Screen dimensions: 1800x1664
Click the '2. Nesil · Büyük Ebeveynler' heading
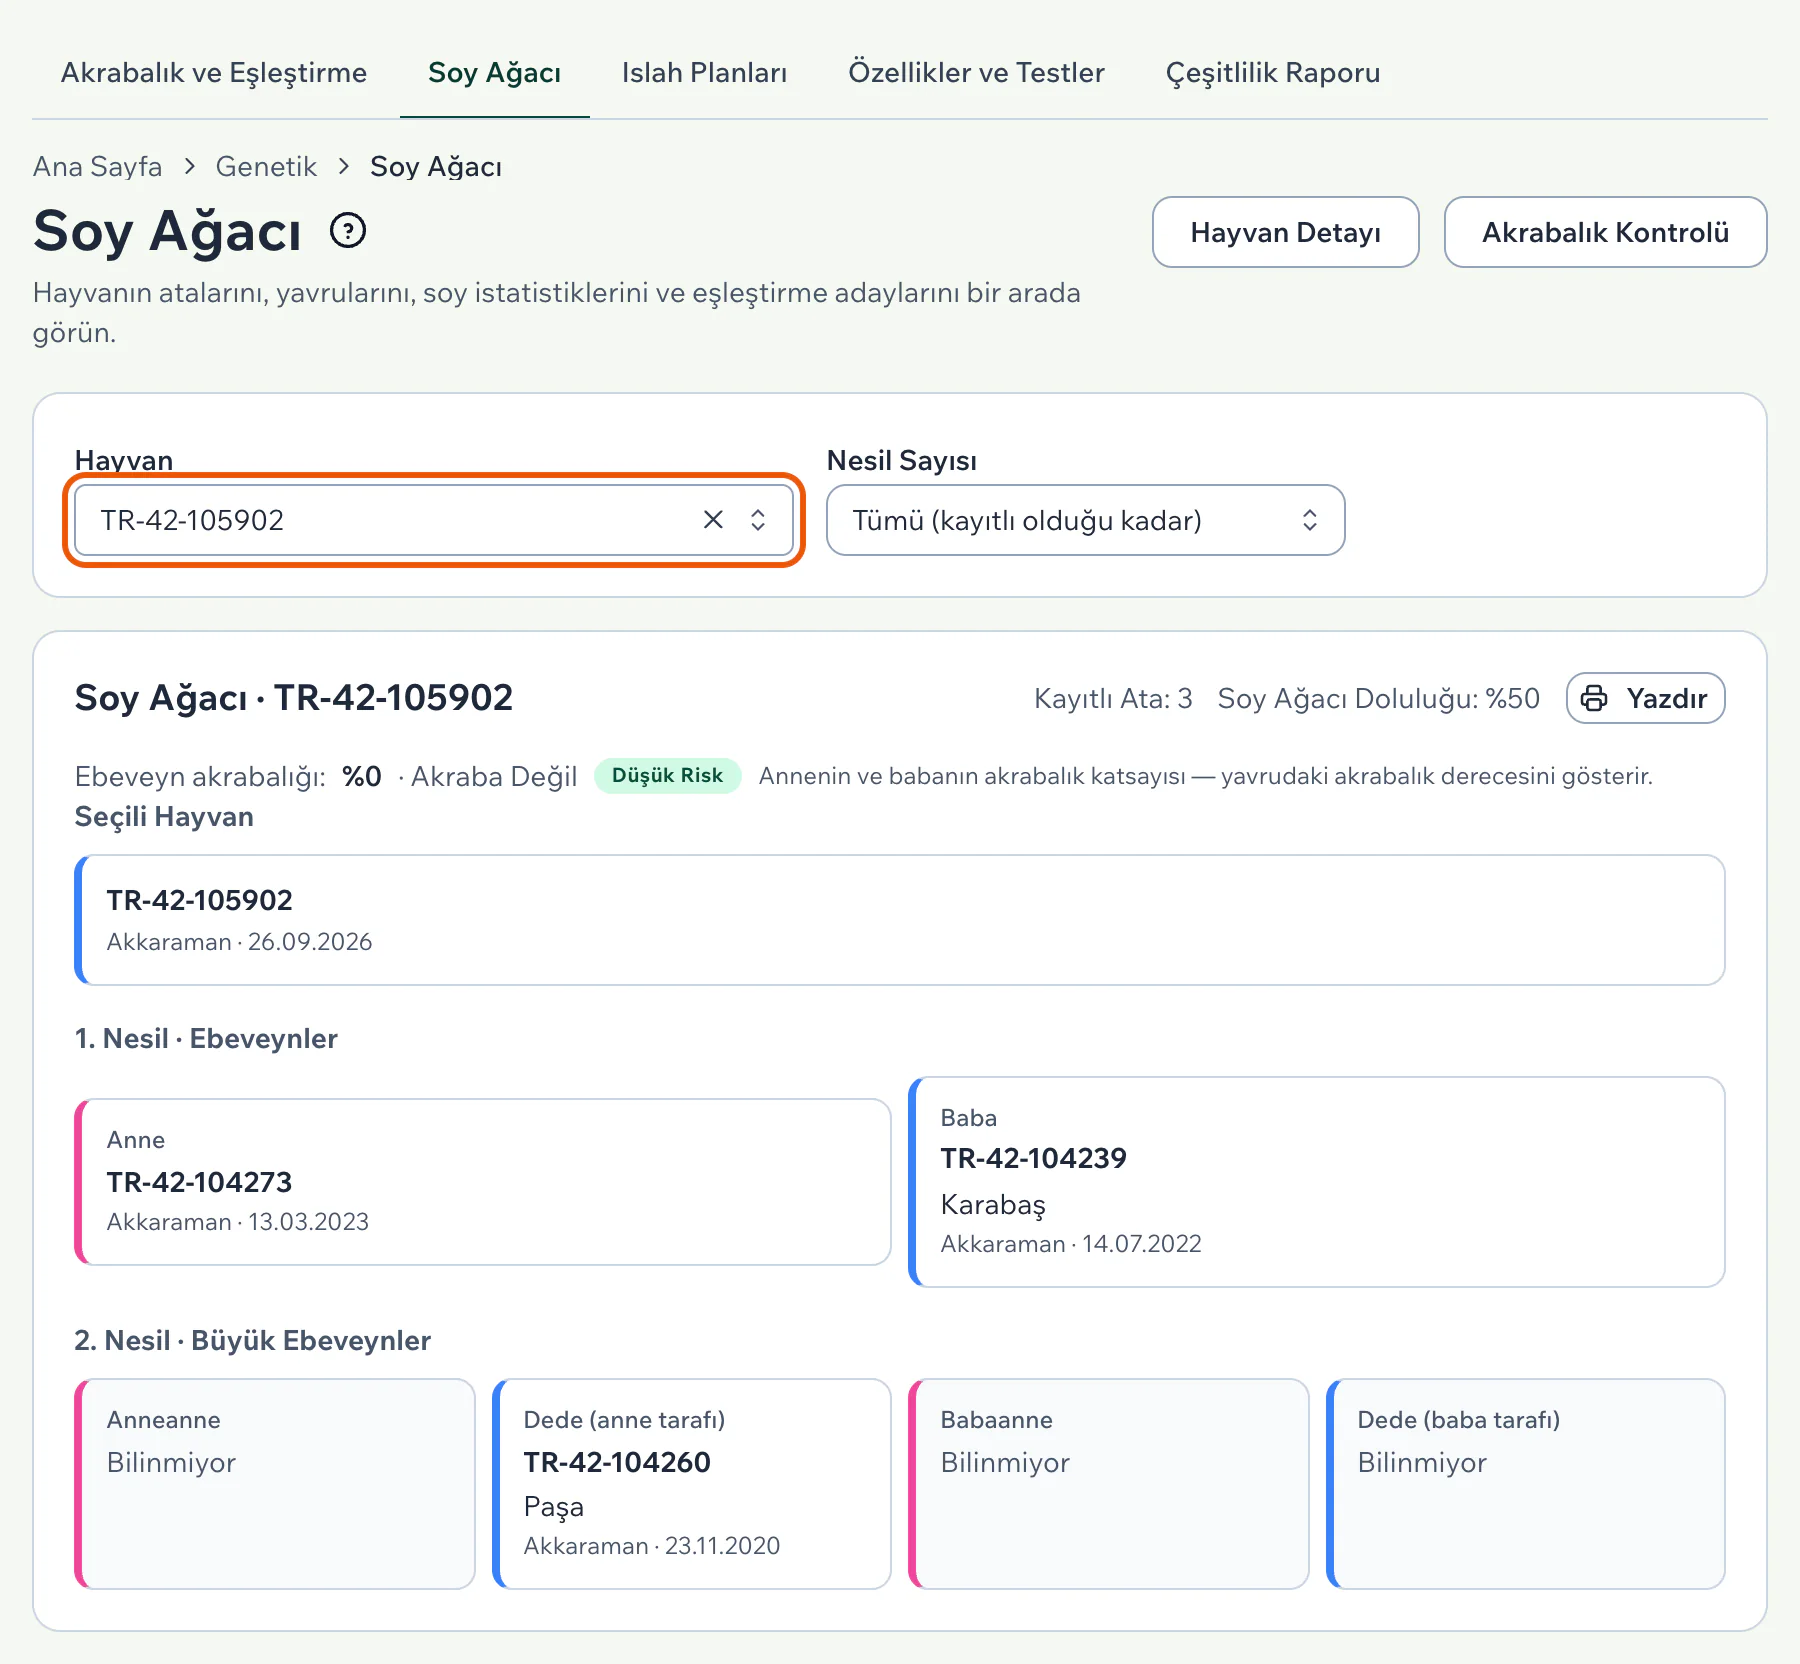253,1340
